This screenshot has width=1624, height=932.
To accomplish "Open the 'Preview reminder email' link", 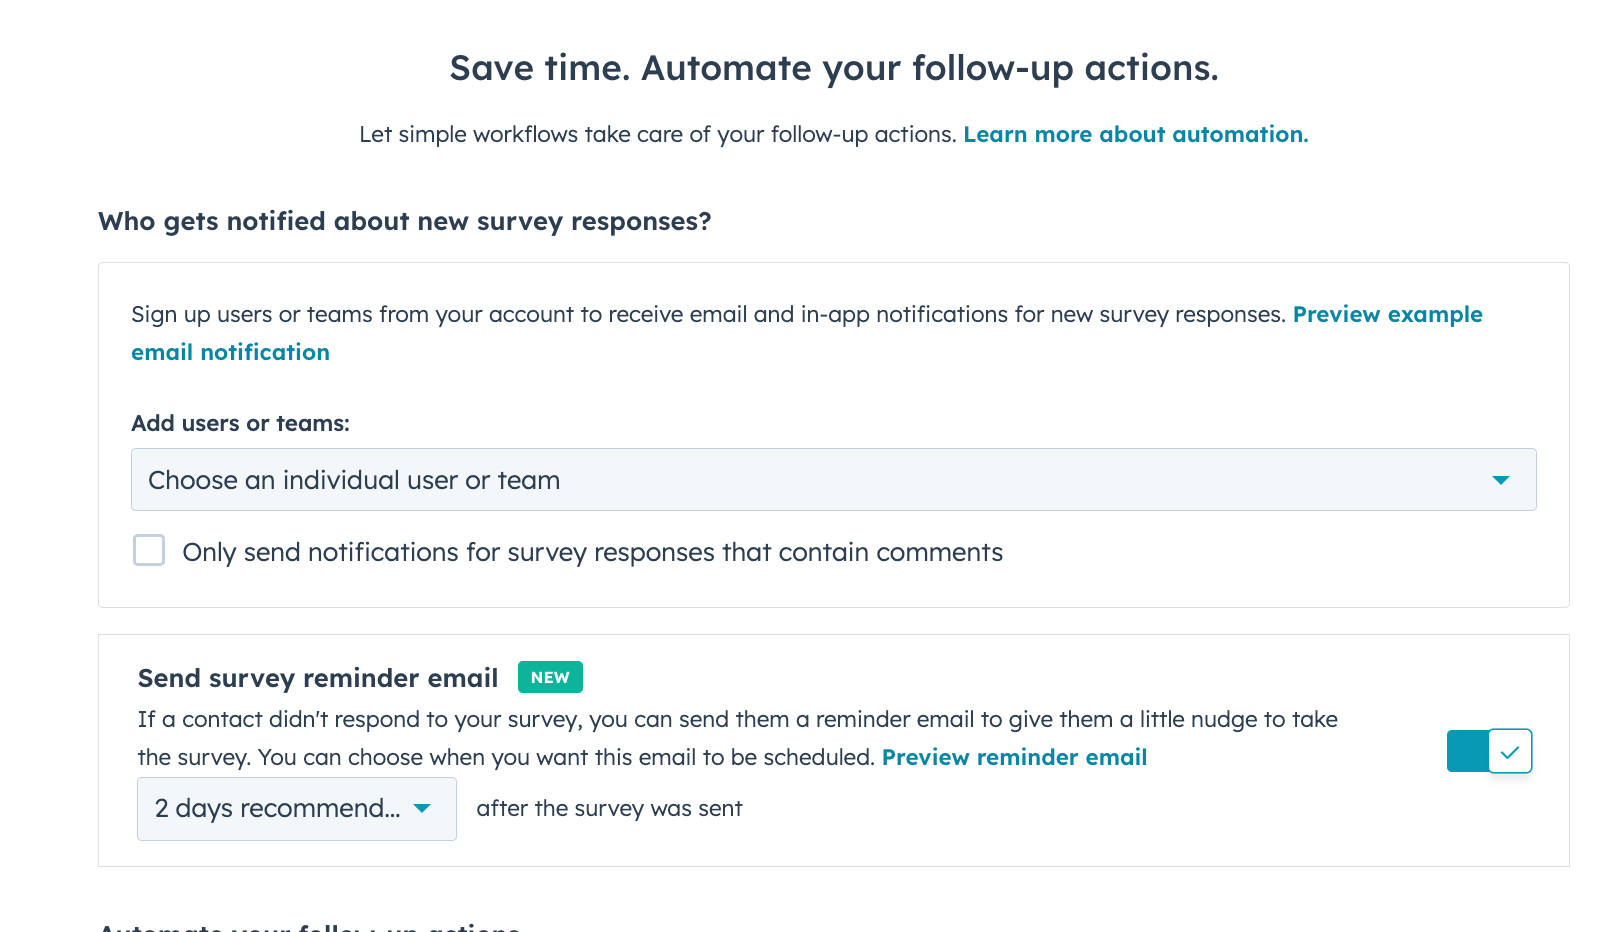I will pos(1014,757).
